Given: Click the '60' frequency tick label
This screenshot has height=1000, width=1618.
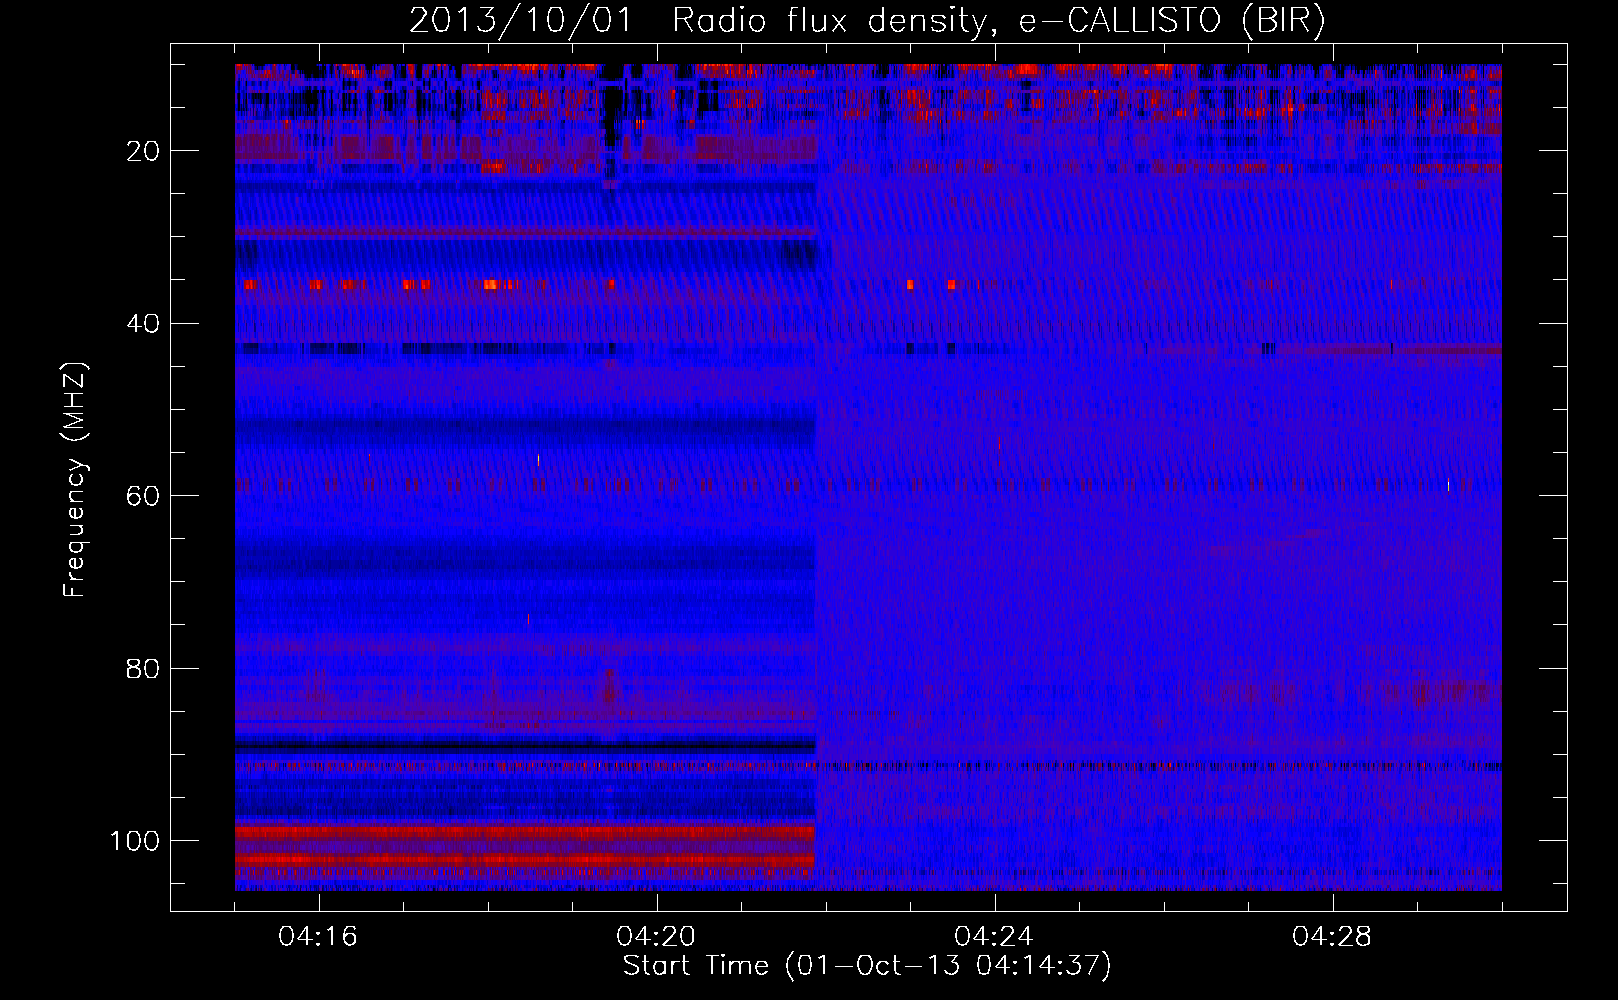Looking at the screenshot, I should [x=143, y=497].
